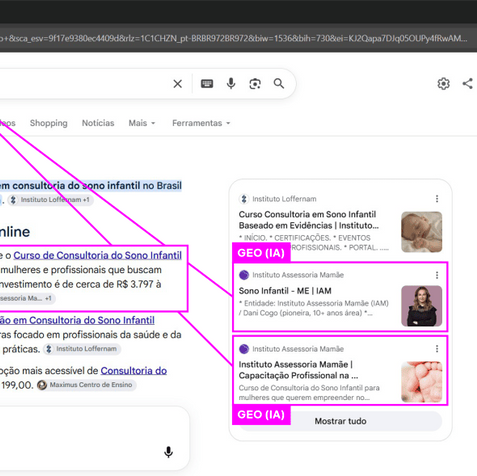Screen dimensions: 477x476
Task: Open the woman portrait thumbnail
Action: (x=422, y=306)
